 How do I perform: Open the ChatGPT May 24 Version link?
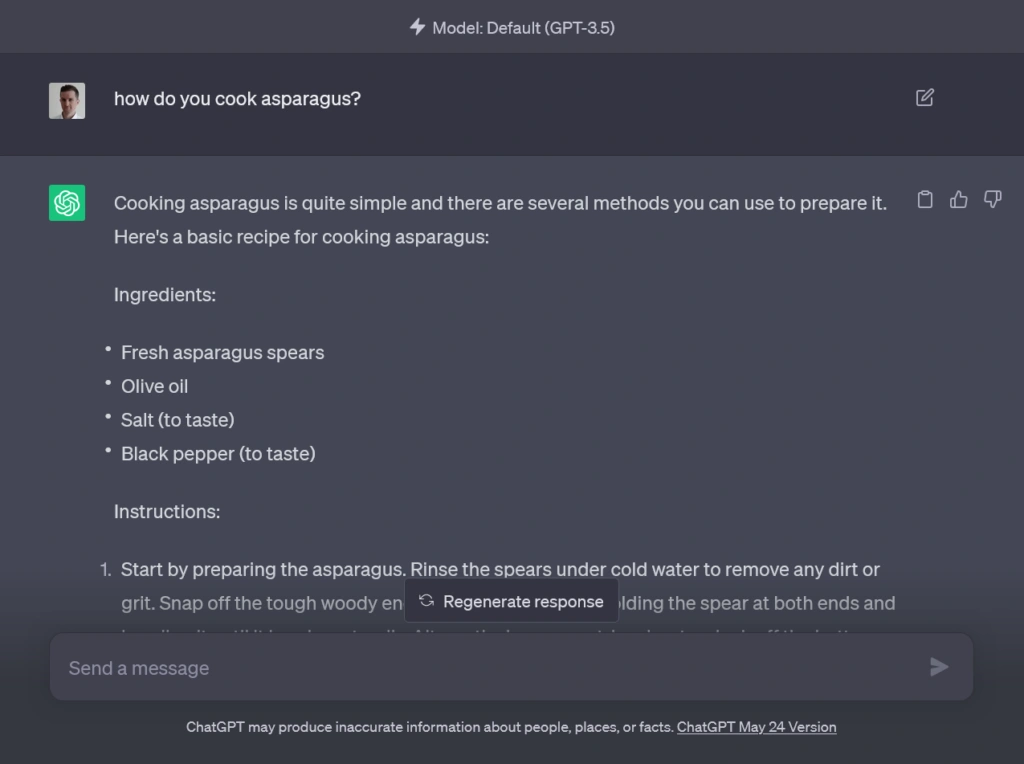pyautogui.click(x=756, y=727)
